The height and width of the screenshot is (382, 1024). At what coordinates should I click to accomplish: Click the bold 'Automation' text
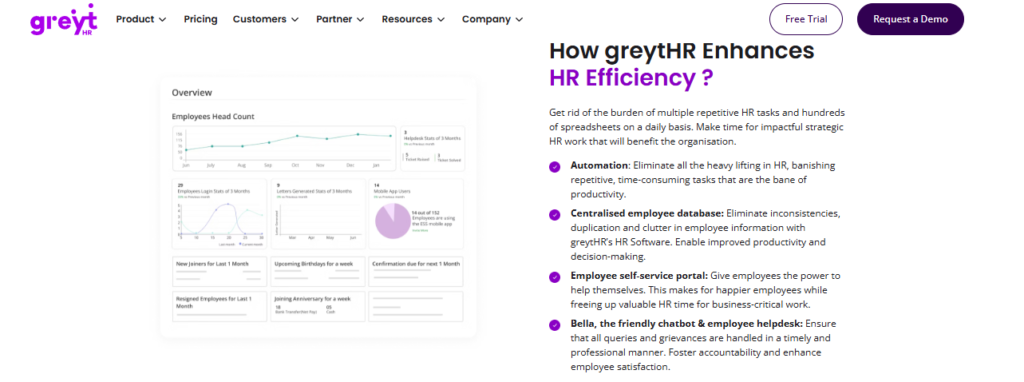point(599,166)
